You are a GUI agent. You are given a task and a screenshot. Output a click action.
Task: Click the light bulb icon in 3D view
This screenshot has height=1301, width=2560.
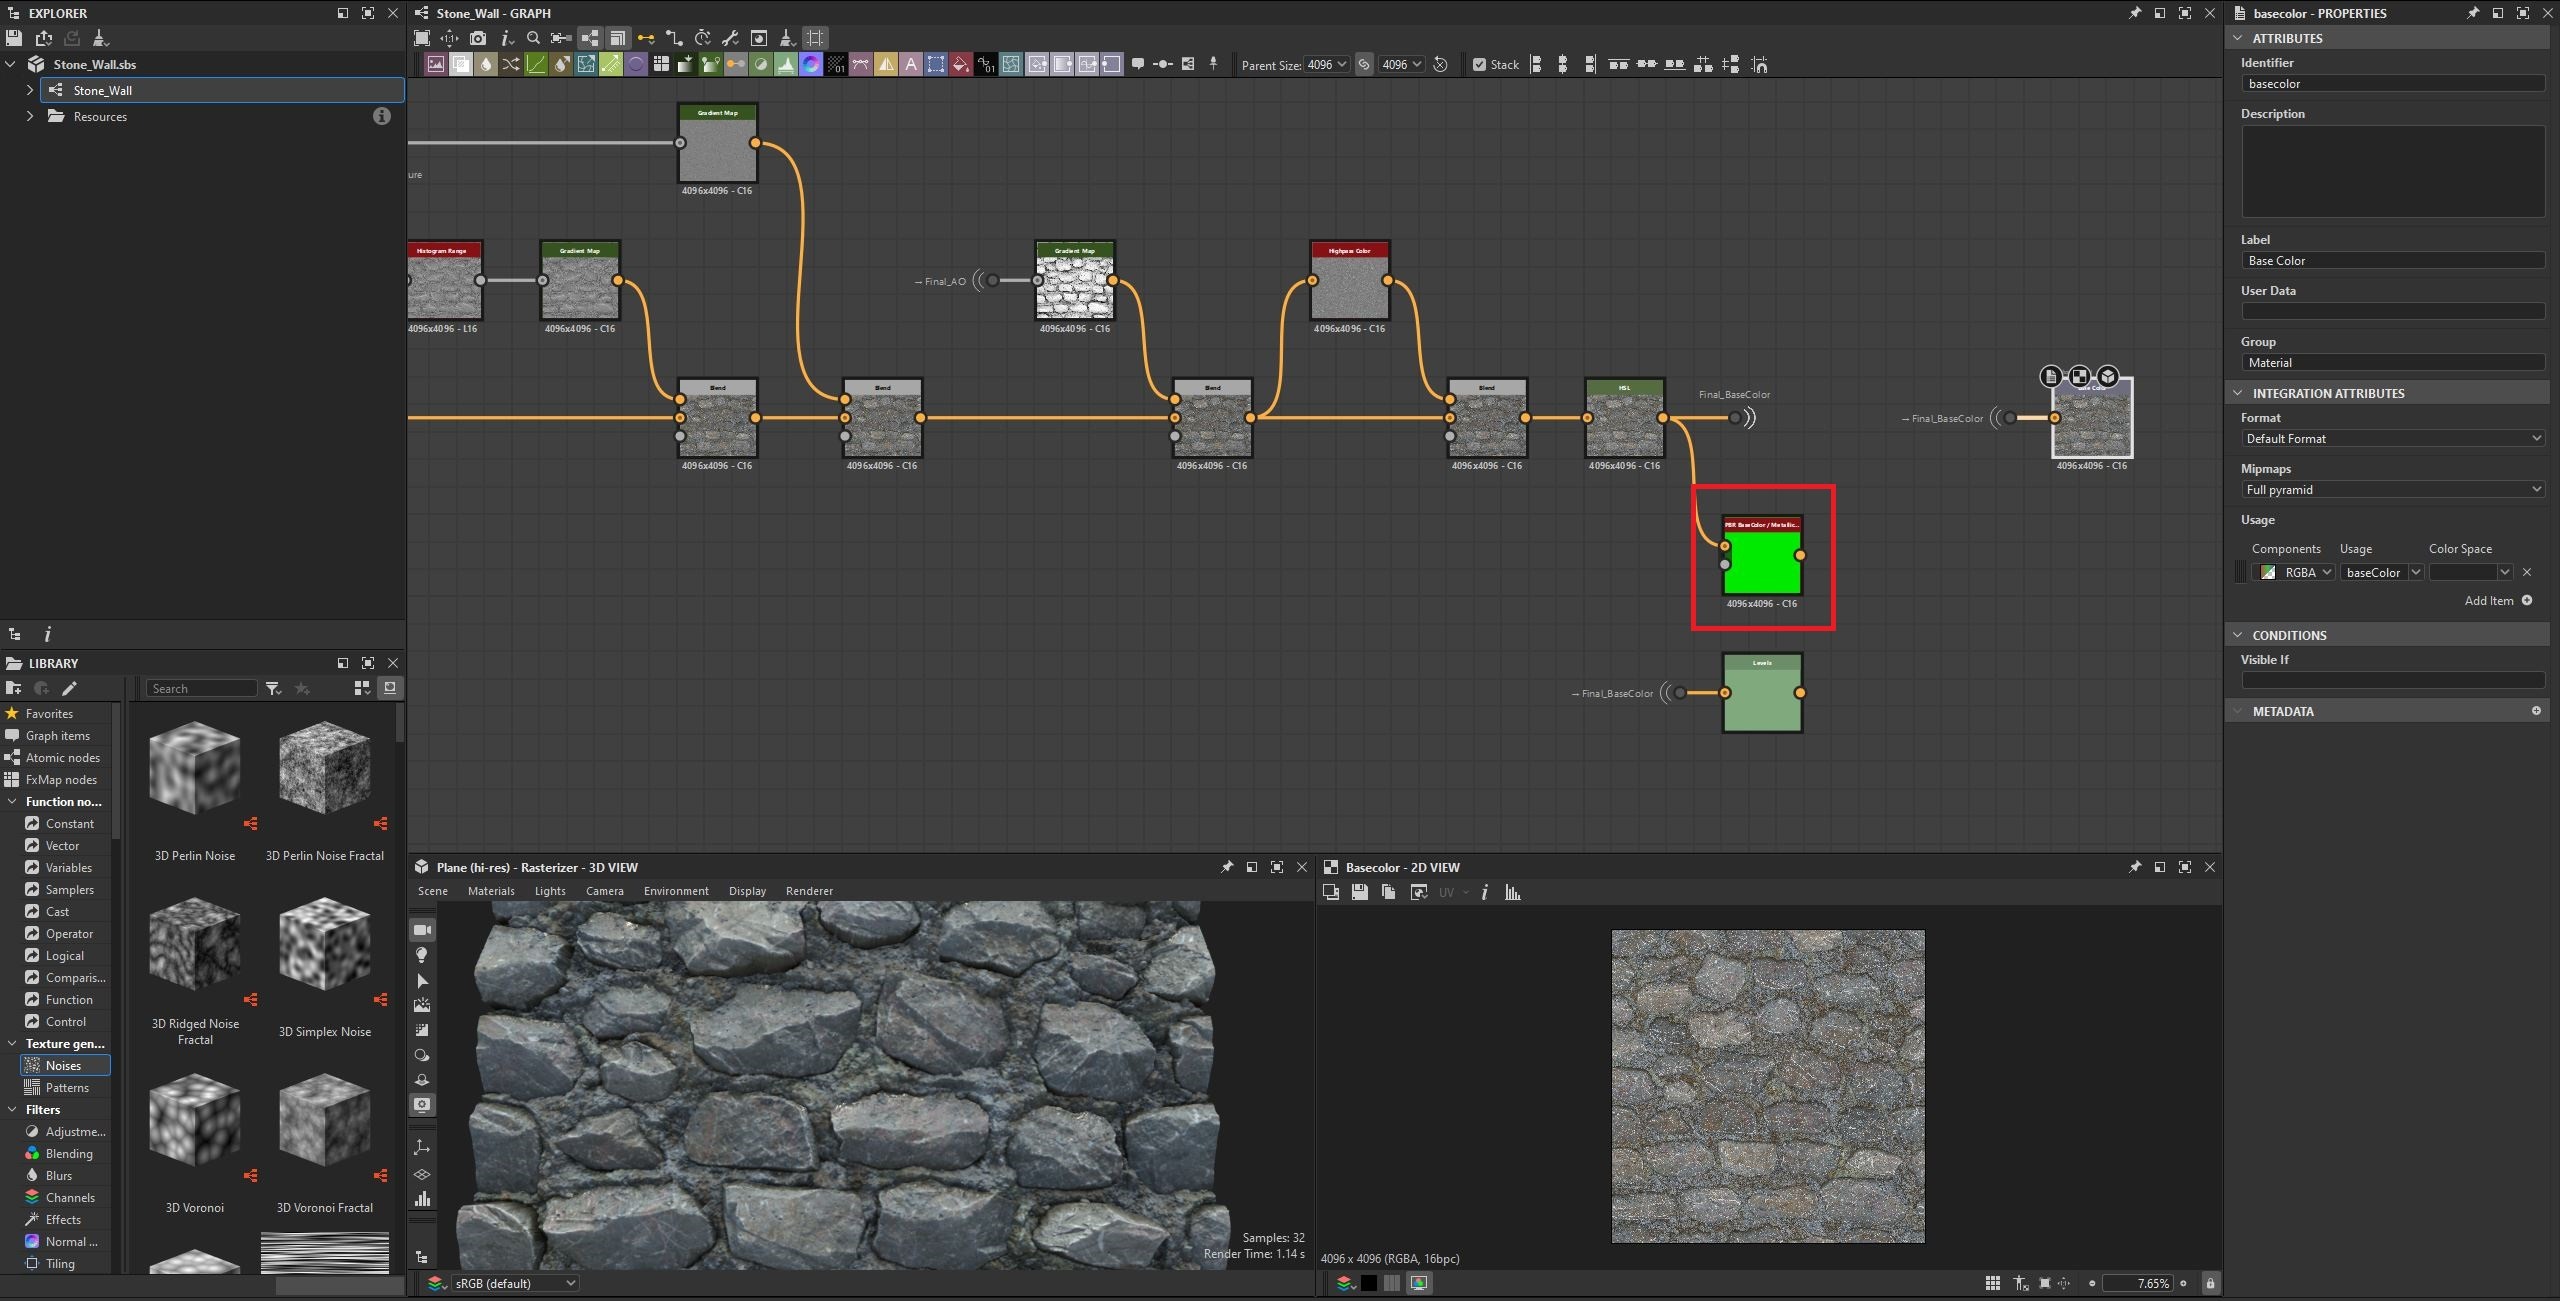tap(422, 955)
